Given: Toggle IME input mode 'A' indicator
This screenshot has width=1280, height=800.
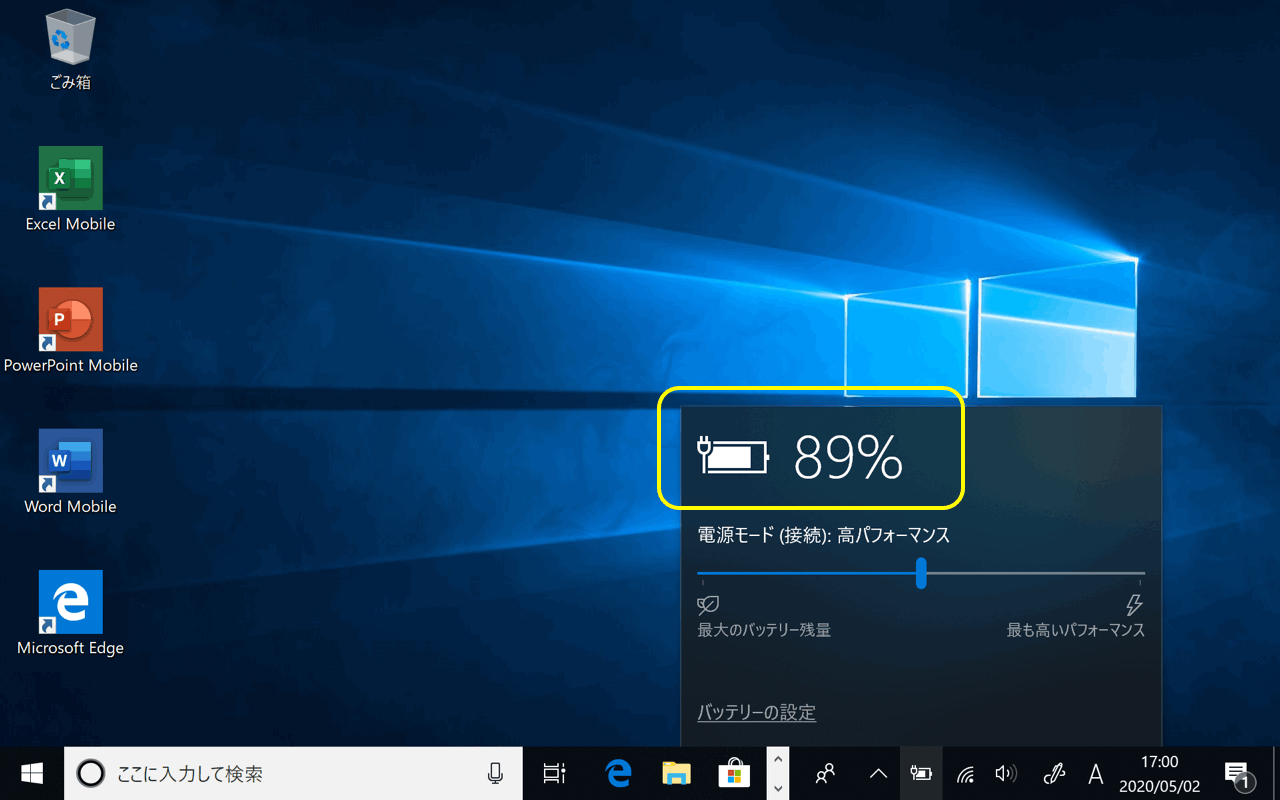Looking at the screenshot, I should (x=1096, y=773).
